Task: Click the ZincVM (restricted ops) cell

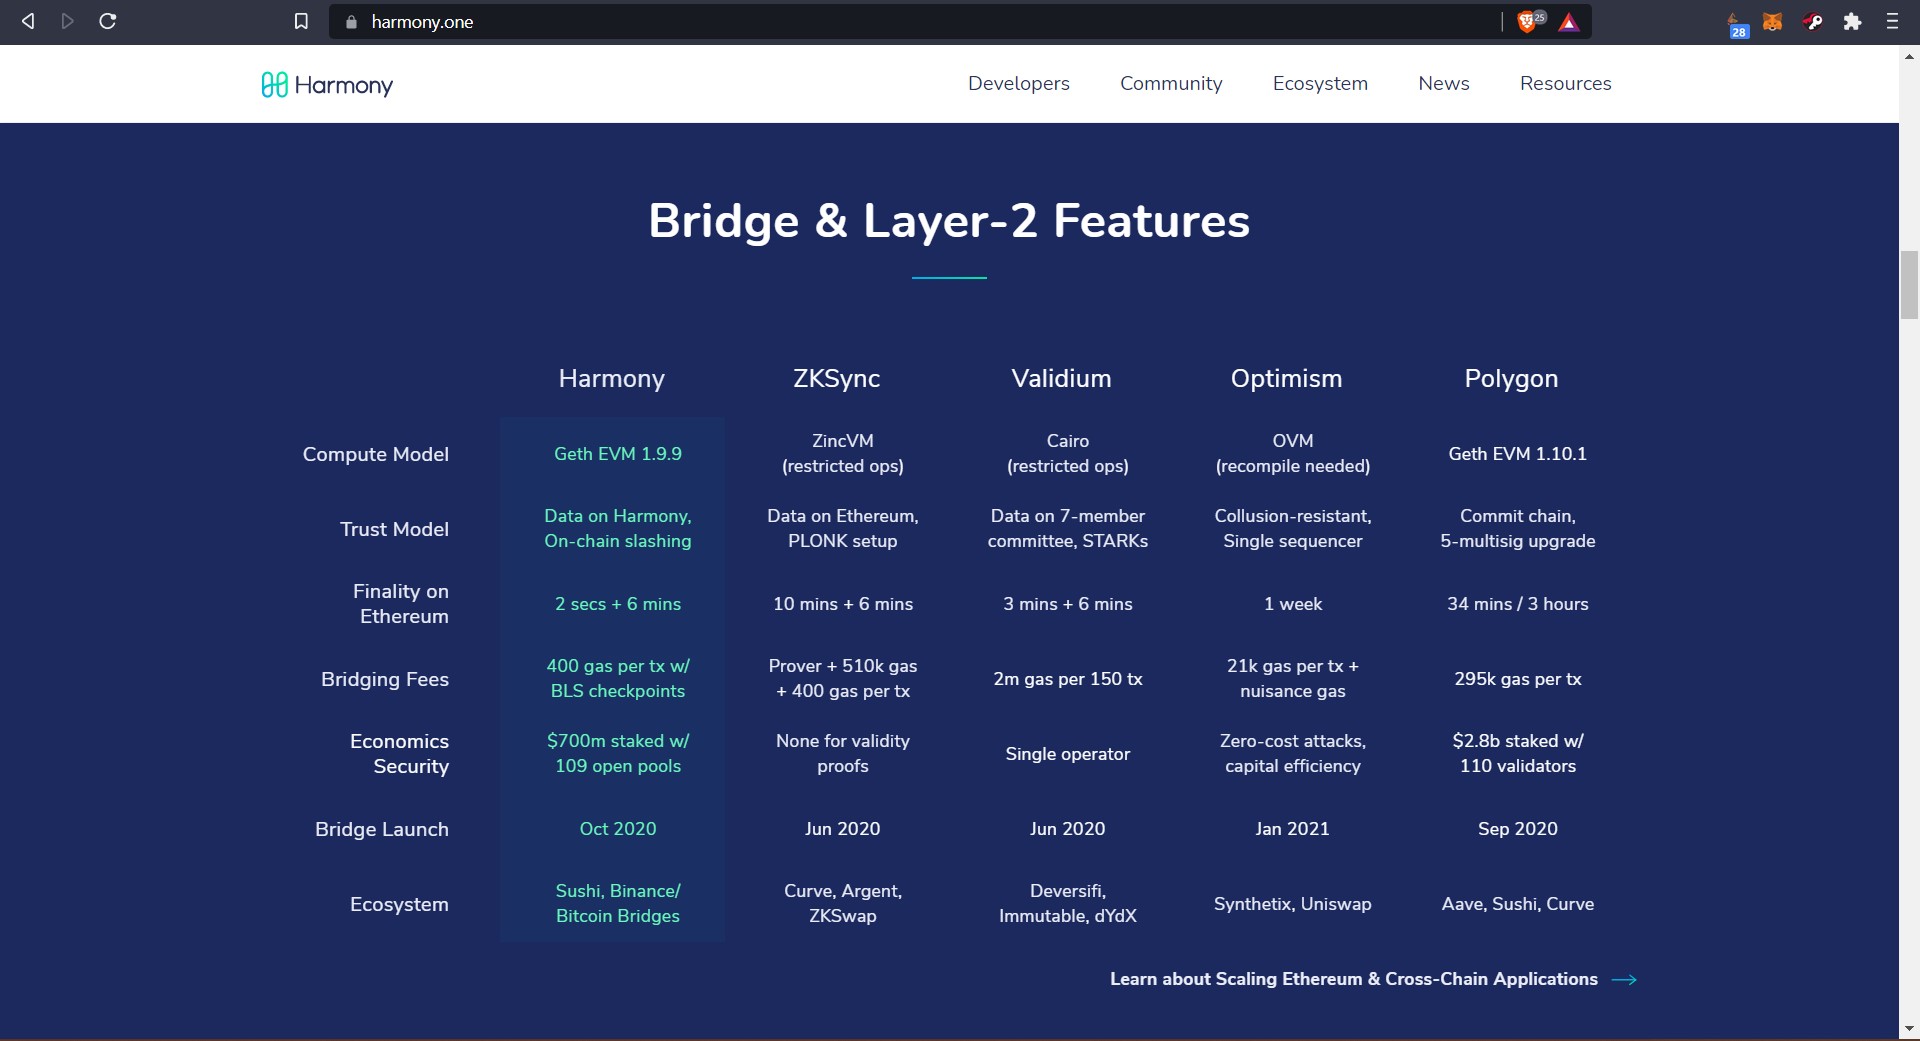Action: 843,453
